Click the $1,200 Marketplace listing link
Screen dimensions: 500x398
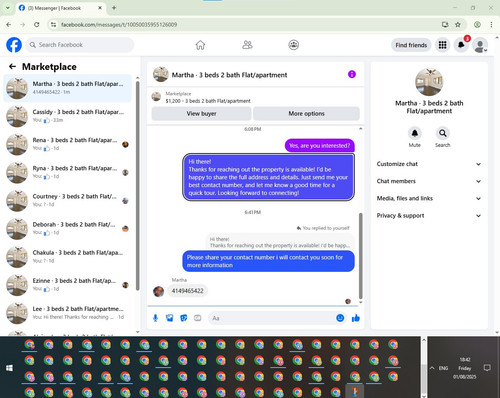click(208, 101)
